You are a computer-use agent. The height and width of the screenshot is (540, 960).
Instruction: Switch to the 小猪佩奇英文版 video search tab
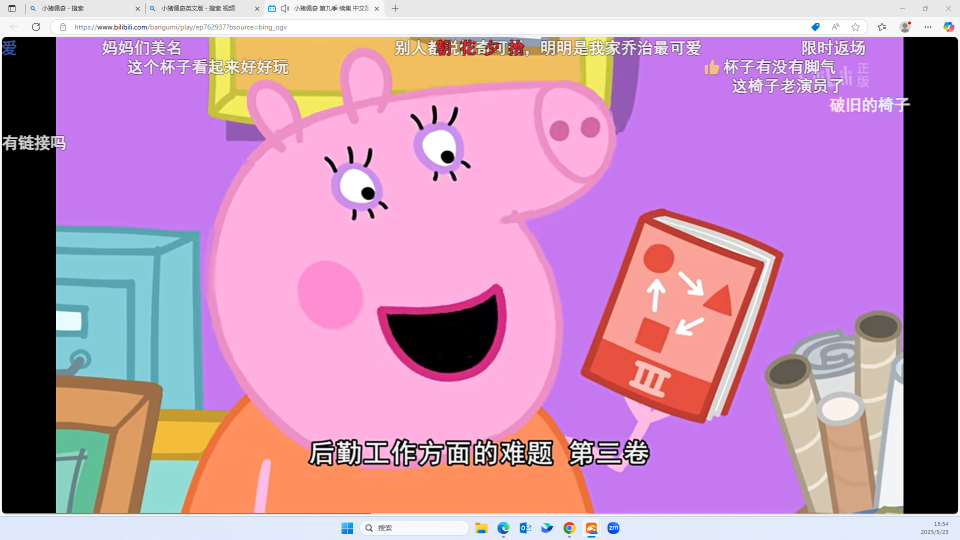(204, 9)
